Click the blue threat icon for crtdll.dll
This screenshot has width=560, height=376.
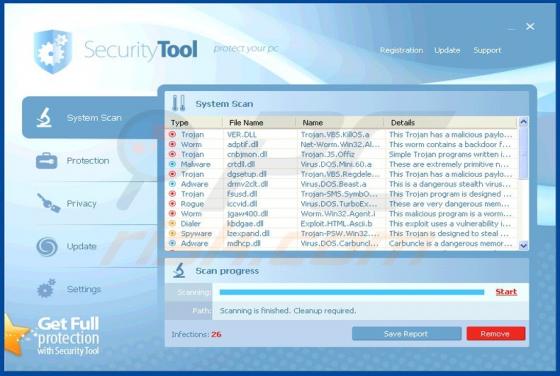point(172,164)
